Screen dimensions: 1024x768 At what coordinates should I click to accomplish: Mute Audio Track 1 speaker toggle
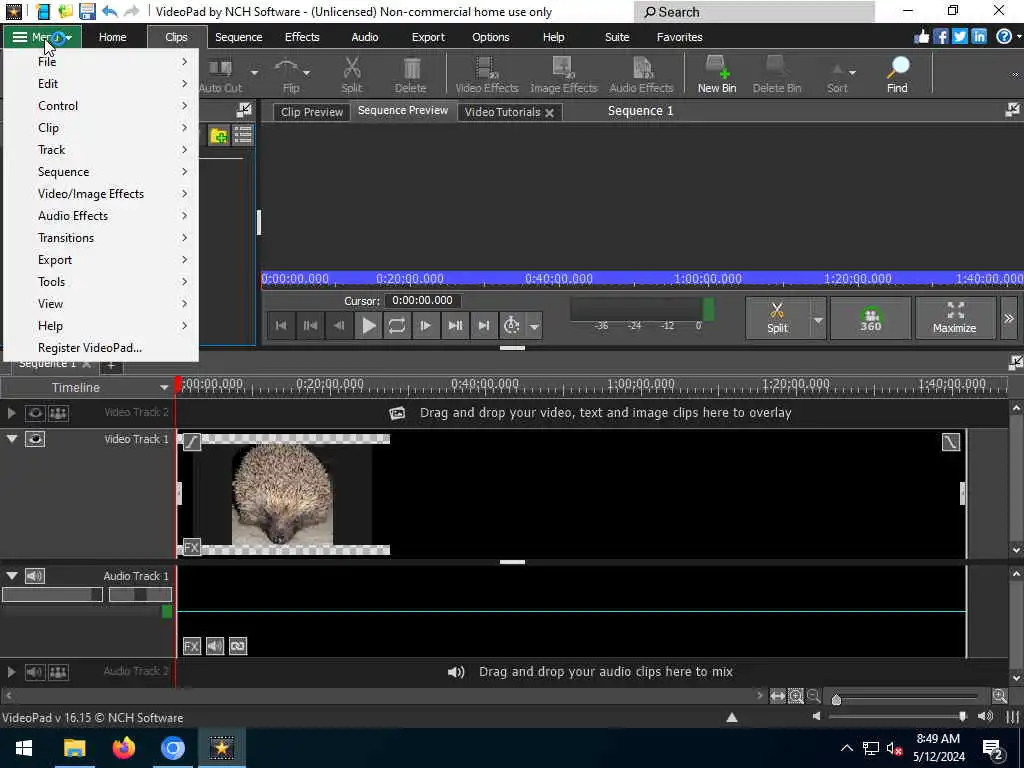35,575
